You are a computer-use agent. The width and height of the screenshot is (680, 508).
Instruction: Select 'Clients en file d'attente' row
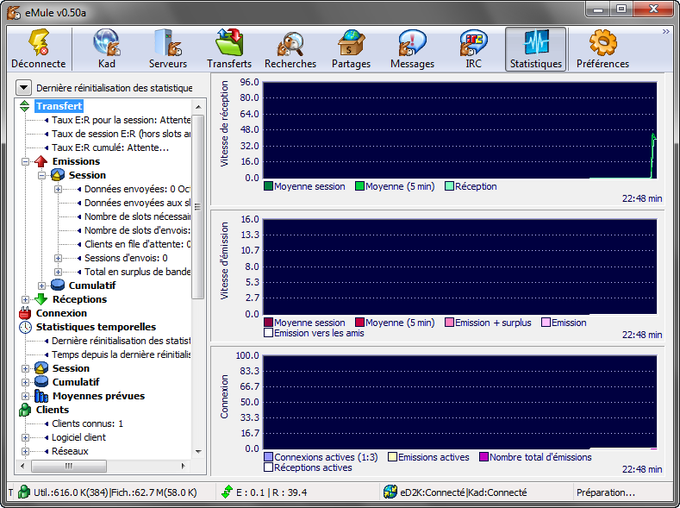(x=137, y=244)
